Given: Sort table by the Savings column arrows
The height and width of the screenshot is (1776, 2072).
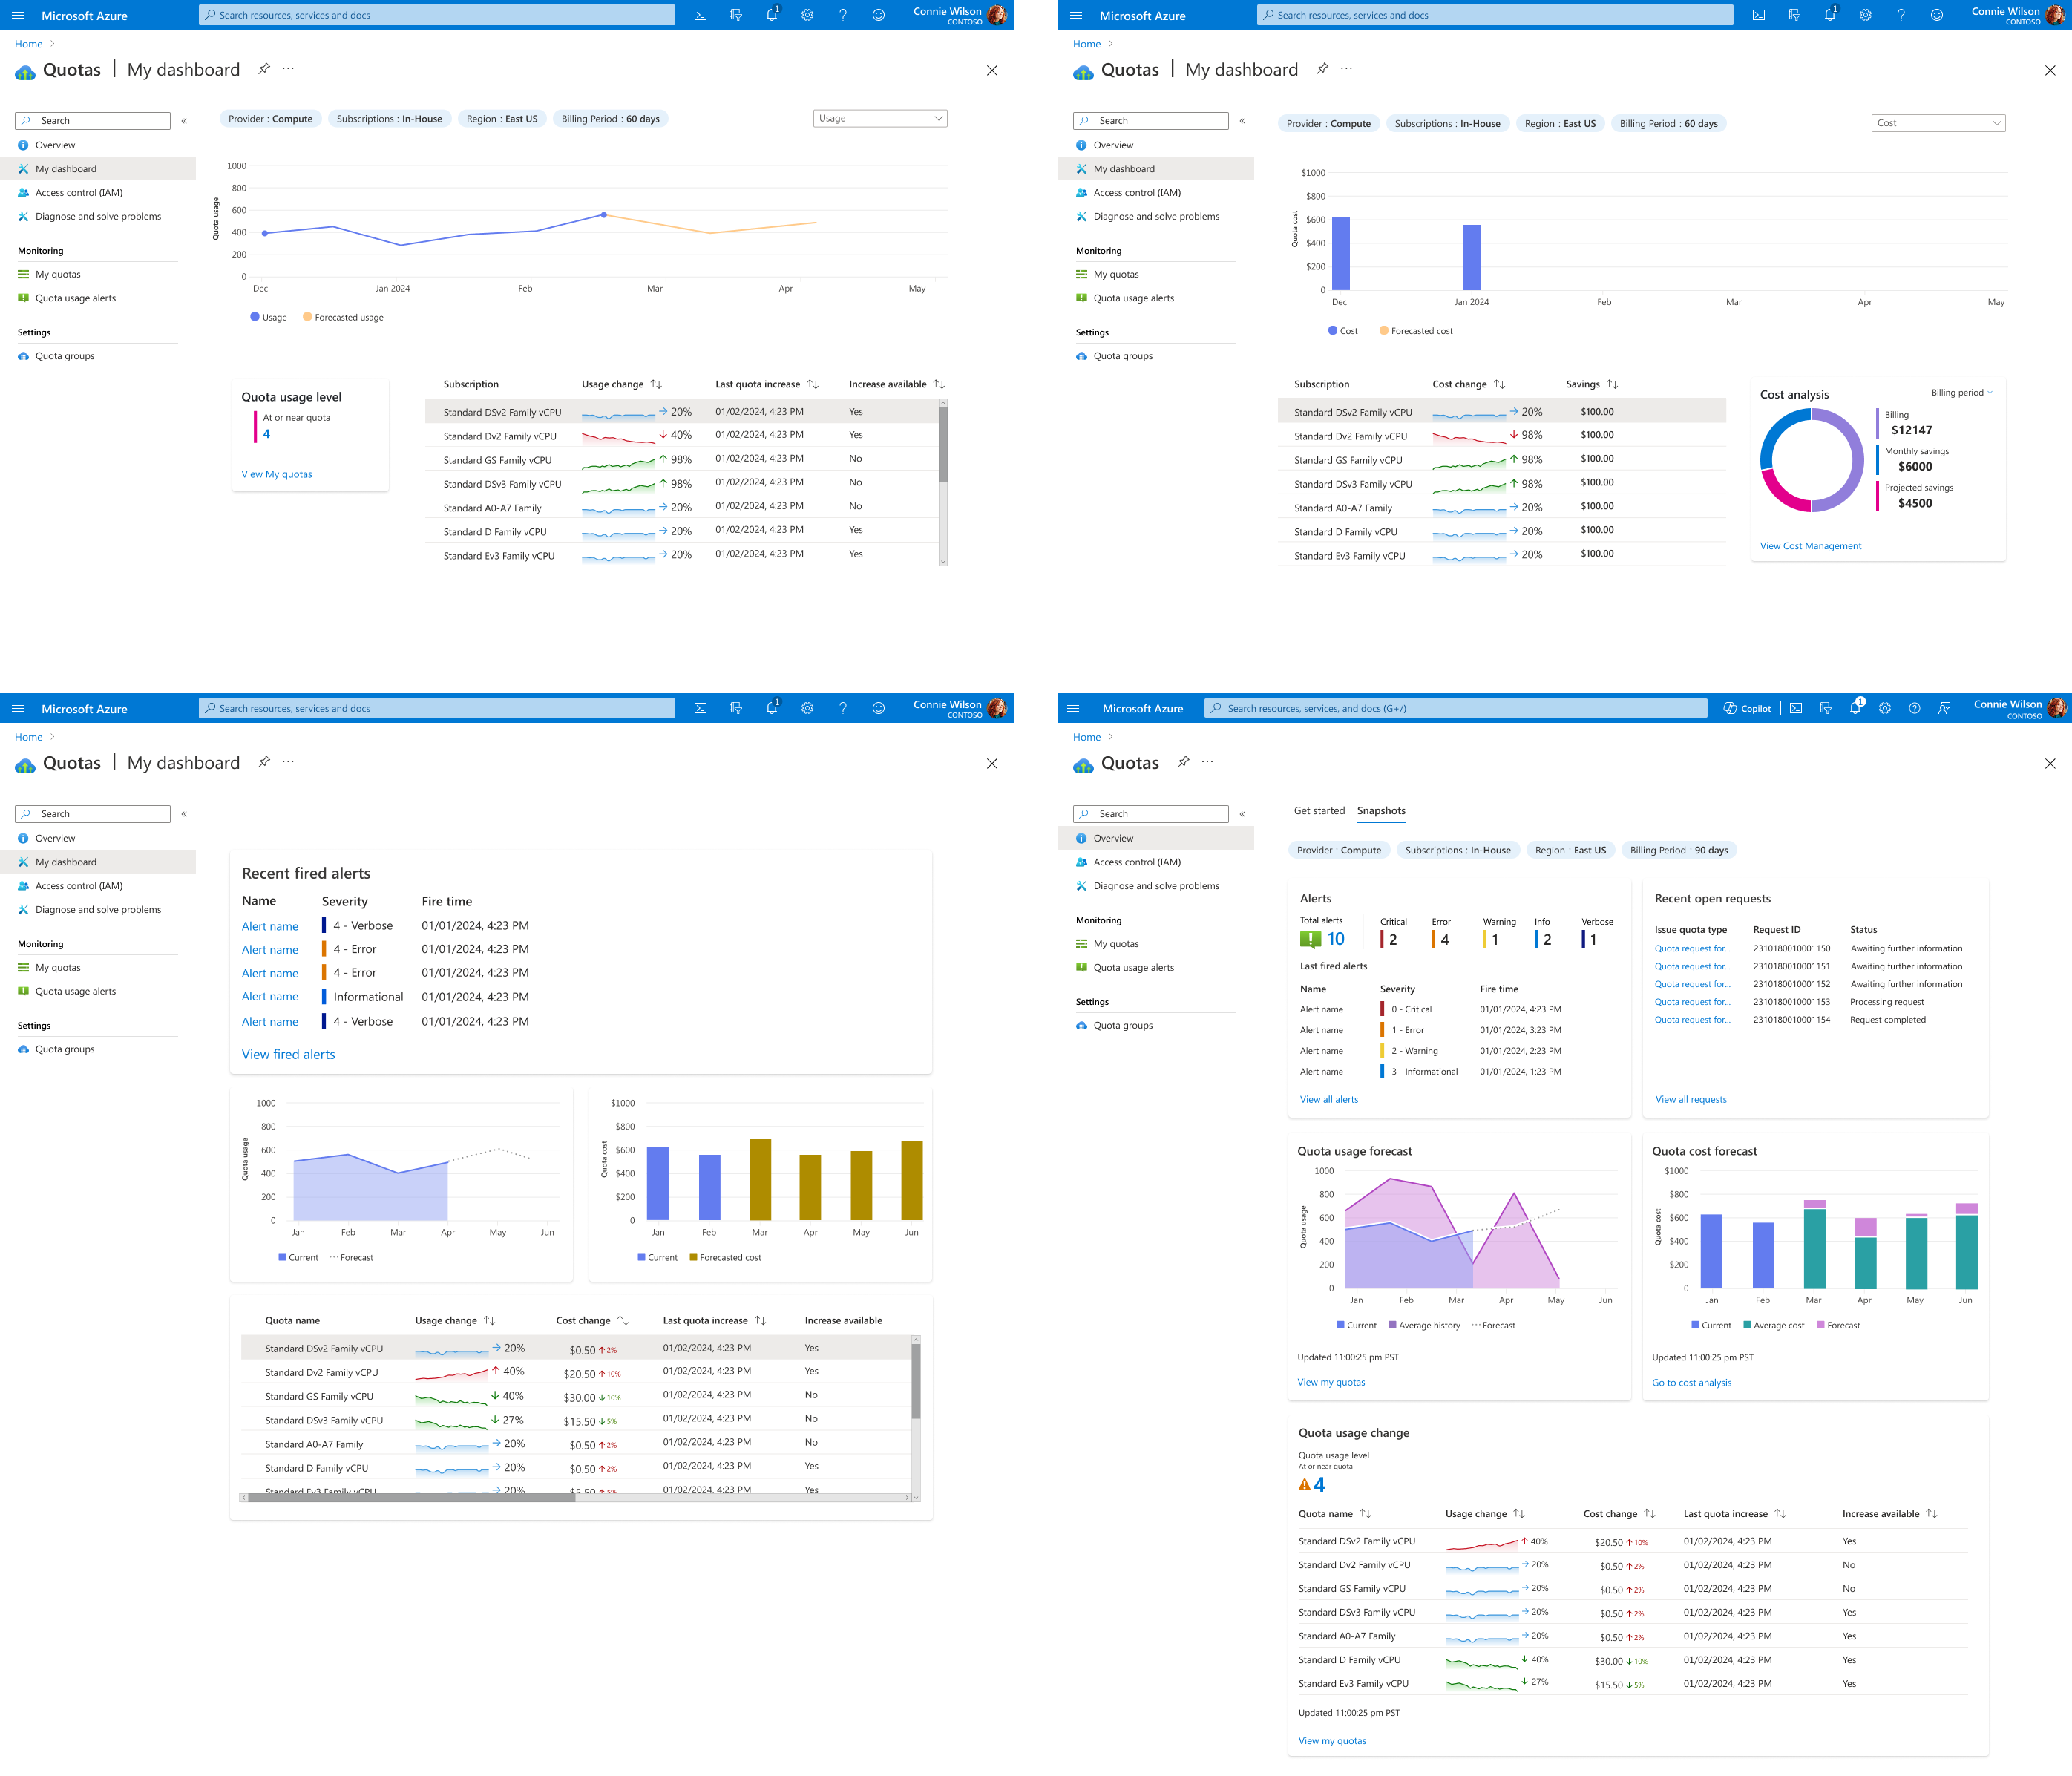Looking at the screenshot, I should (x=1612, y=384).
